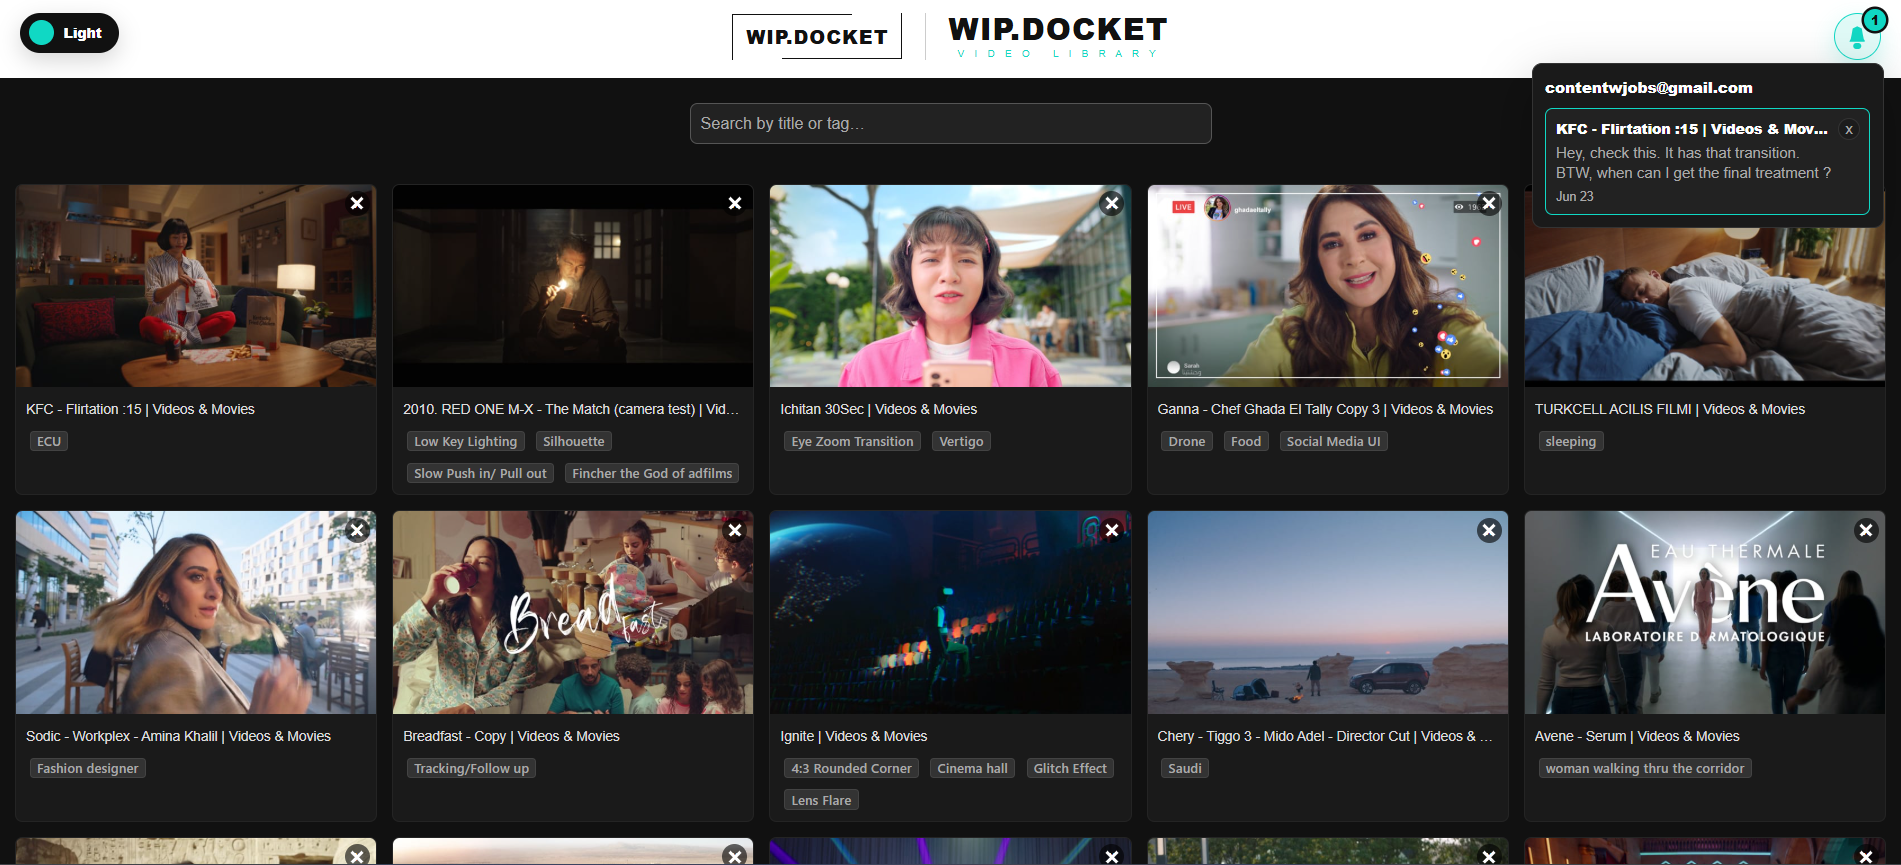Screen dimensions: 1901x865
Task: Focus the Search by title or tag field
Action: point(950,123)
